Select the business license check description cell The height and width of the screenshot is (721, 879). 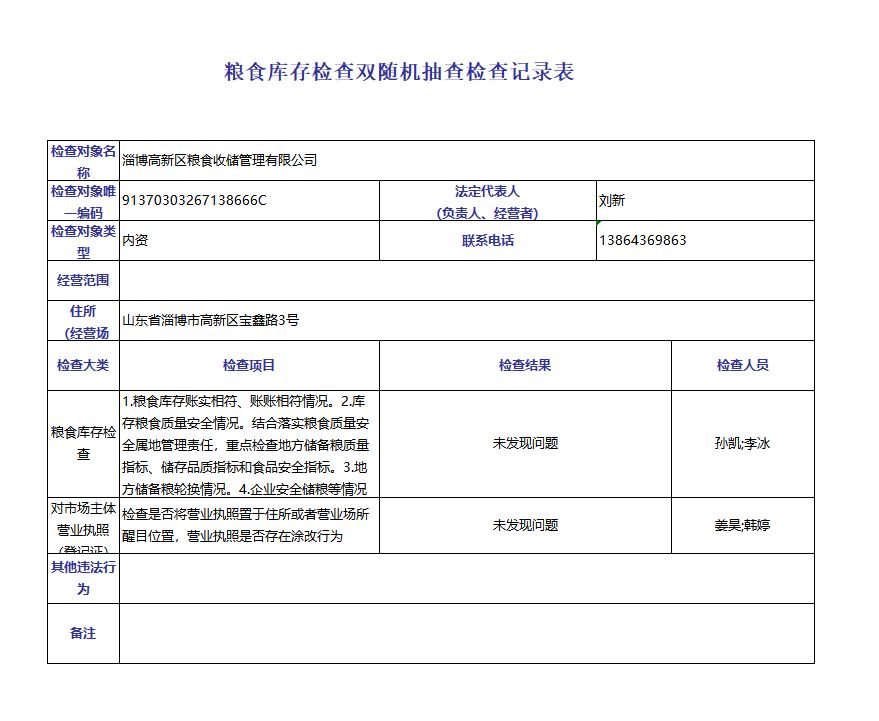click(x=249, y=525)
